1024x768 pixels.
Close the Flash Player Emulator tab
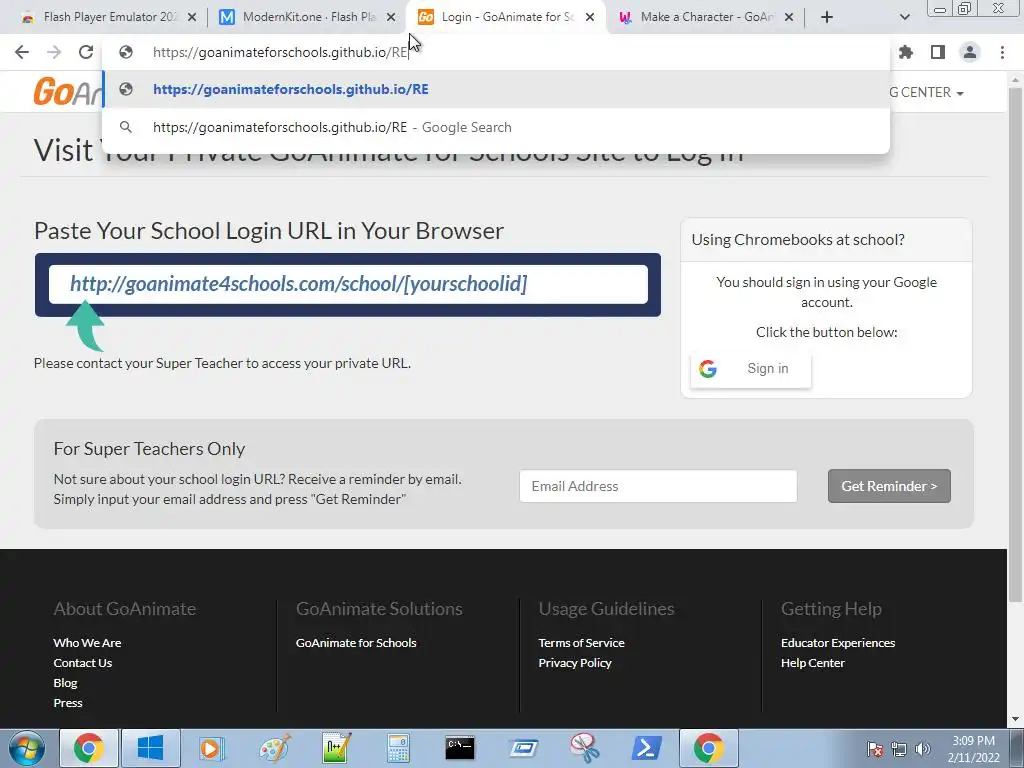(x=191, y=17)
